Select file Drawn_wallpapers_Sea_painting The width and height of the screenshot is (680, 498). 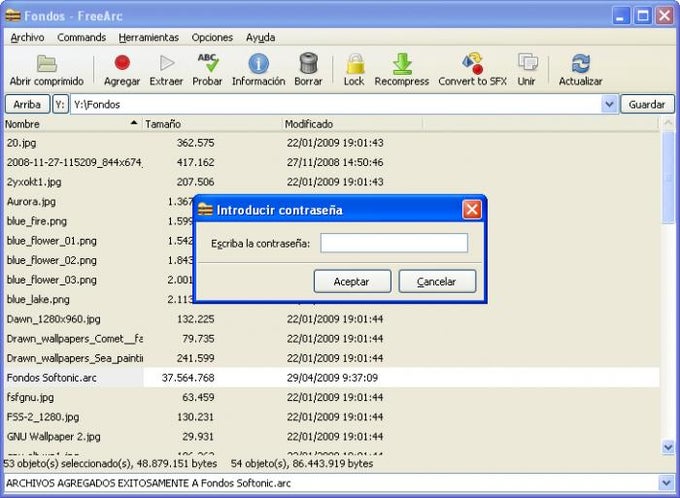coord(74,358)
